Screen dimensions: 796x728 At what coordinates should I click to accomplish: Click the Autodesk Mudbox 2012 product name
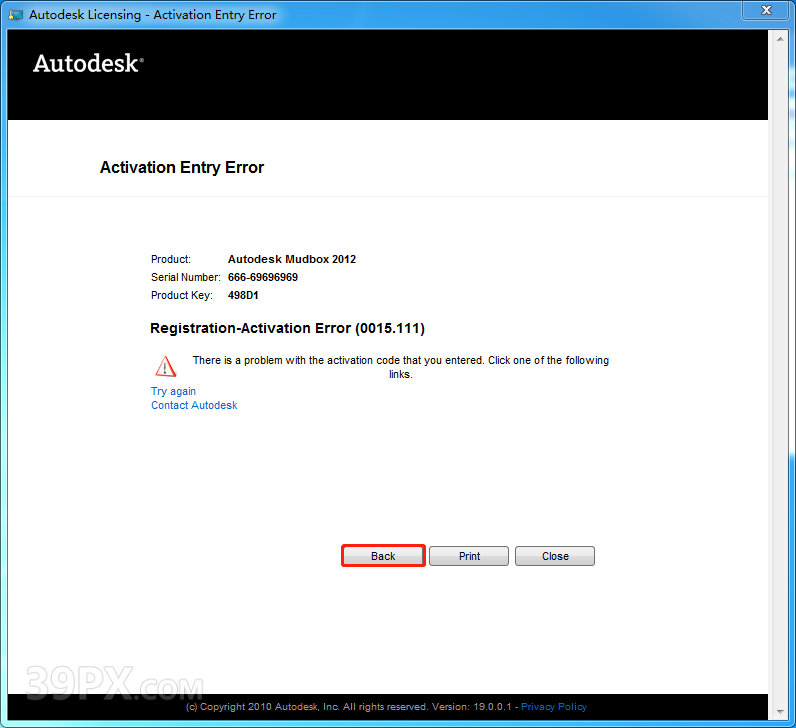pyautogui.click(x=292, y=259)
